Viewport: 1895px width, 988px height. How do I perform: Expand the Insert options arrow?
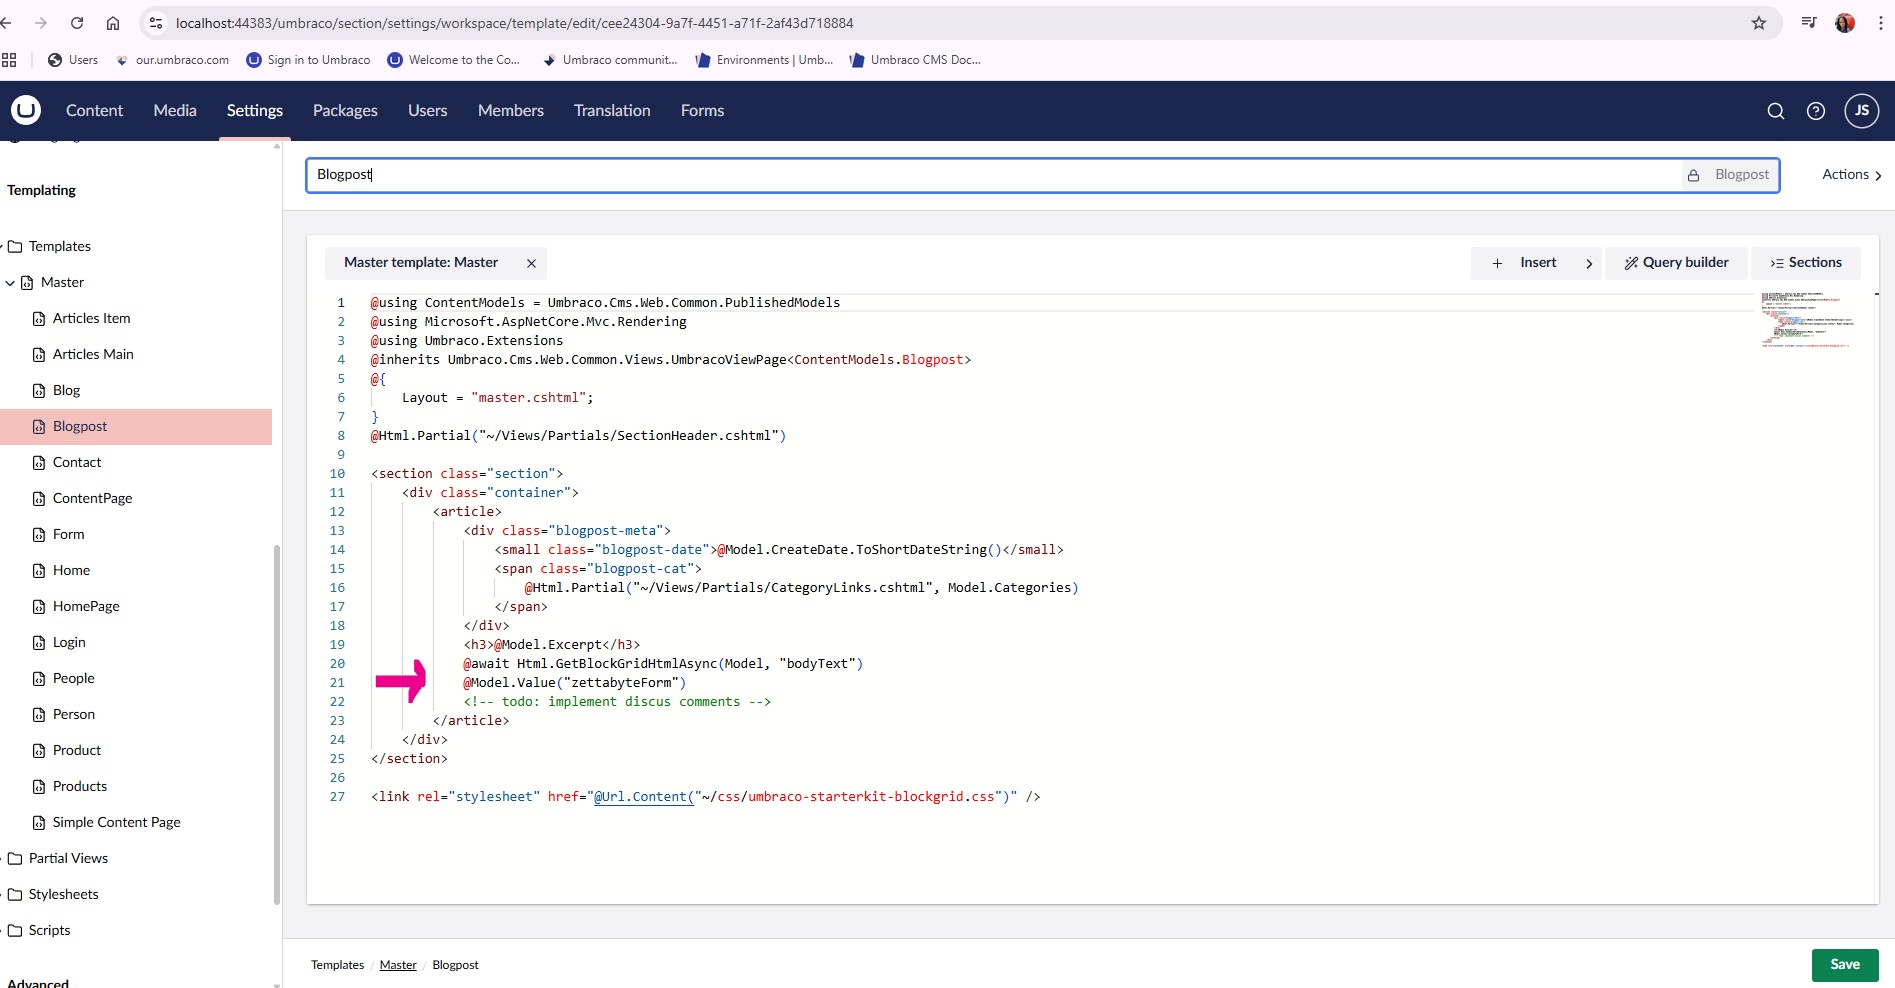coord(1588,263)
